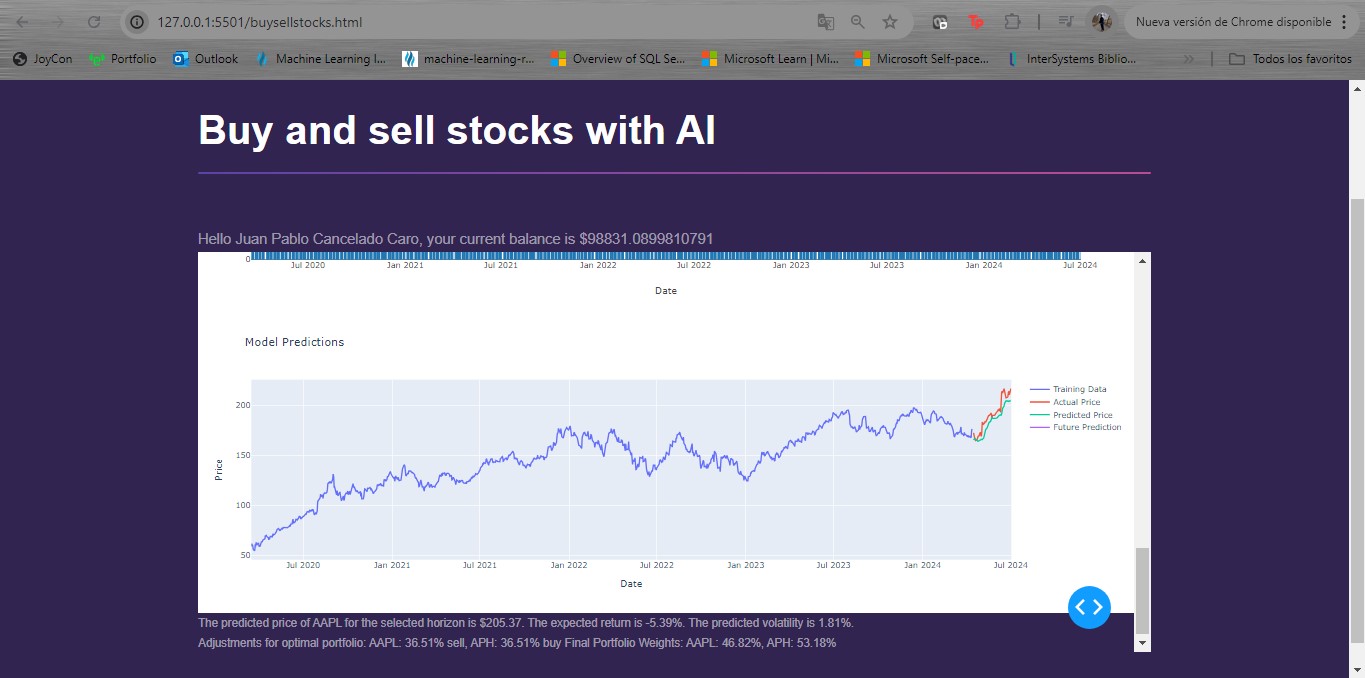Bookmark this page with the star icon
The image size is (1365, 678).
890,22
